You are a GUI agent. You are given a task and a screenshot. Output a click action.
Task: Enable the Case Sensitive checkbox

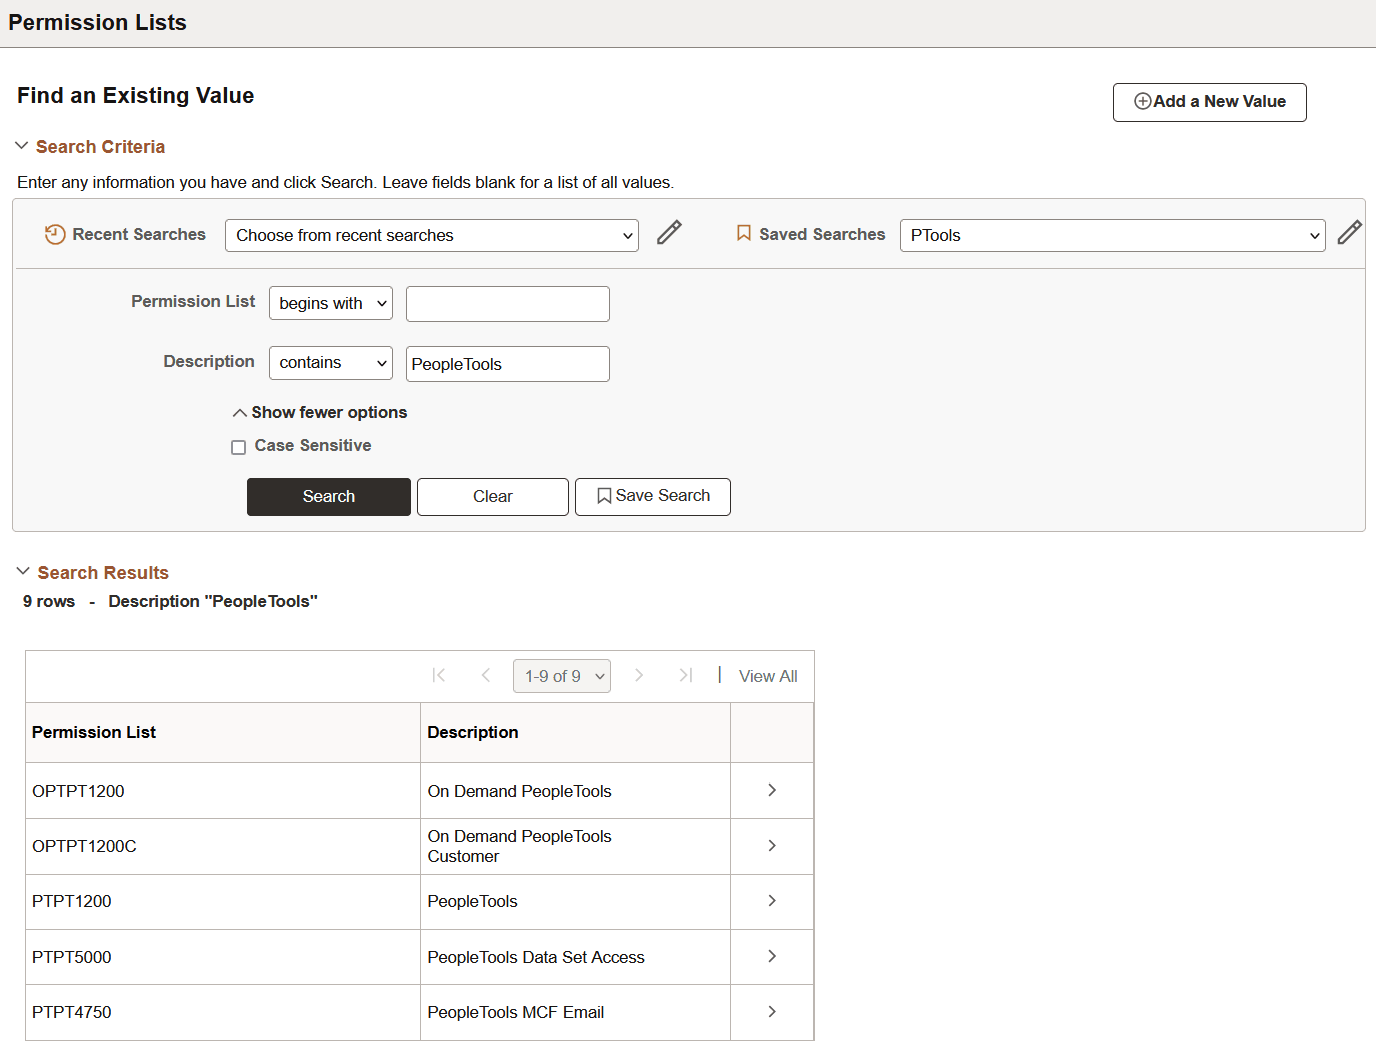[x=238, y=447]
